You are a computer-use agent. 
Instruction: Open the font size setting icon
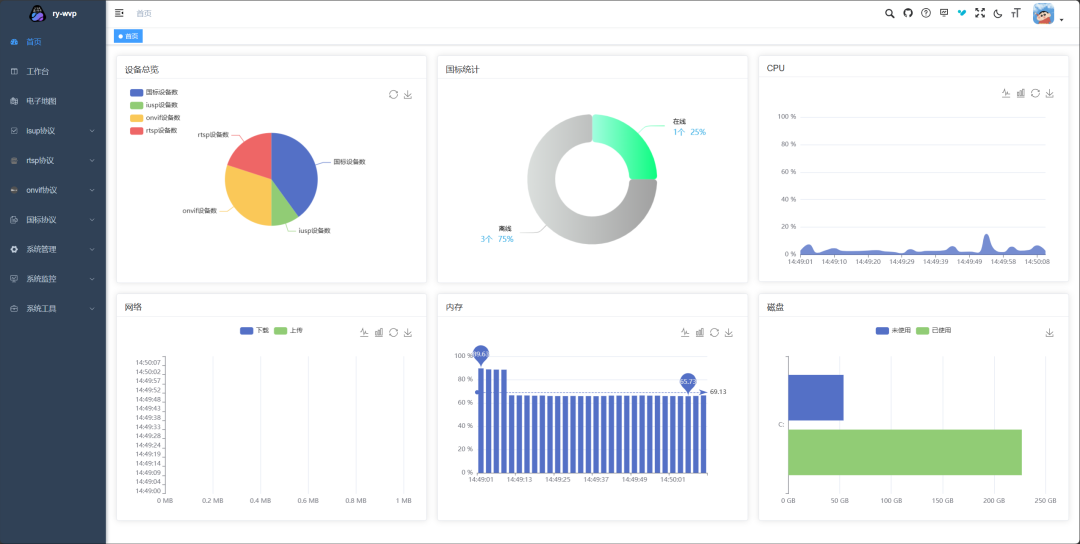(x=1016, y=13)
